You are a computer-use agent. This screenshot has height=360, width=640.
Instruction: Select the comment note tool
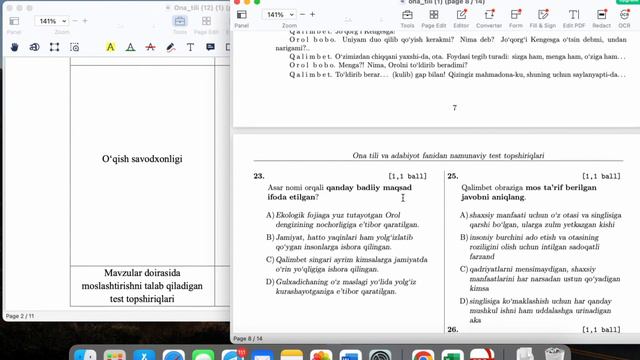[210, 47]
